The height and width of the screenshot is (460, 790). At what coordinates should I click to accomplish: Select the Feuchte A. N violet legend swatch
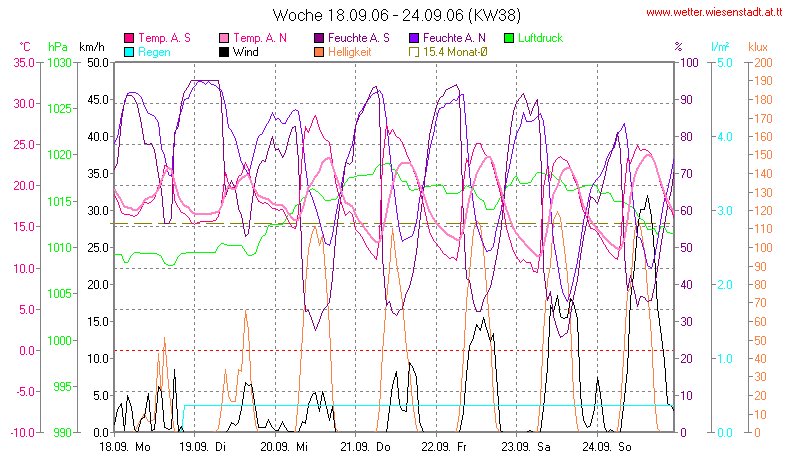pyautogui.click(x=416, y=37)
